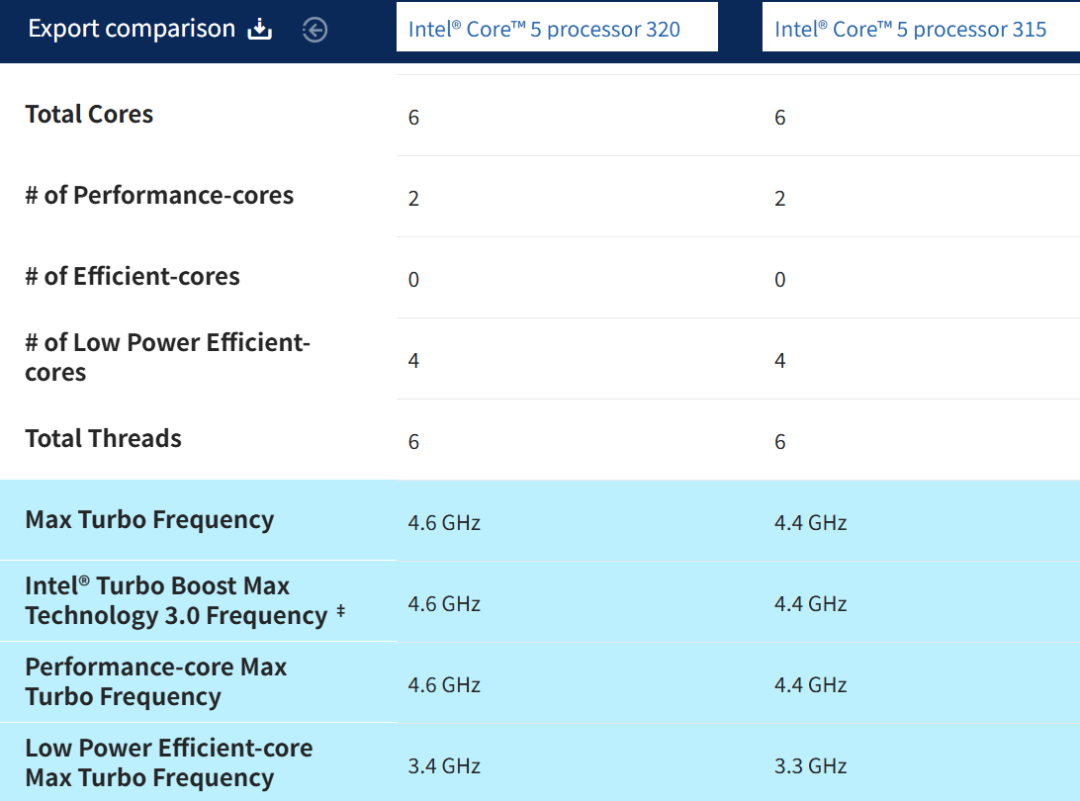The image size is (1080, 801).
Task: Open Intel Core 5 processor 315 link
Action: point(911,29)
